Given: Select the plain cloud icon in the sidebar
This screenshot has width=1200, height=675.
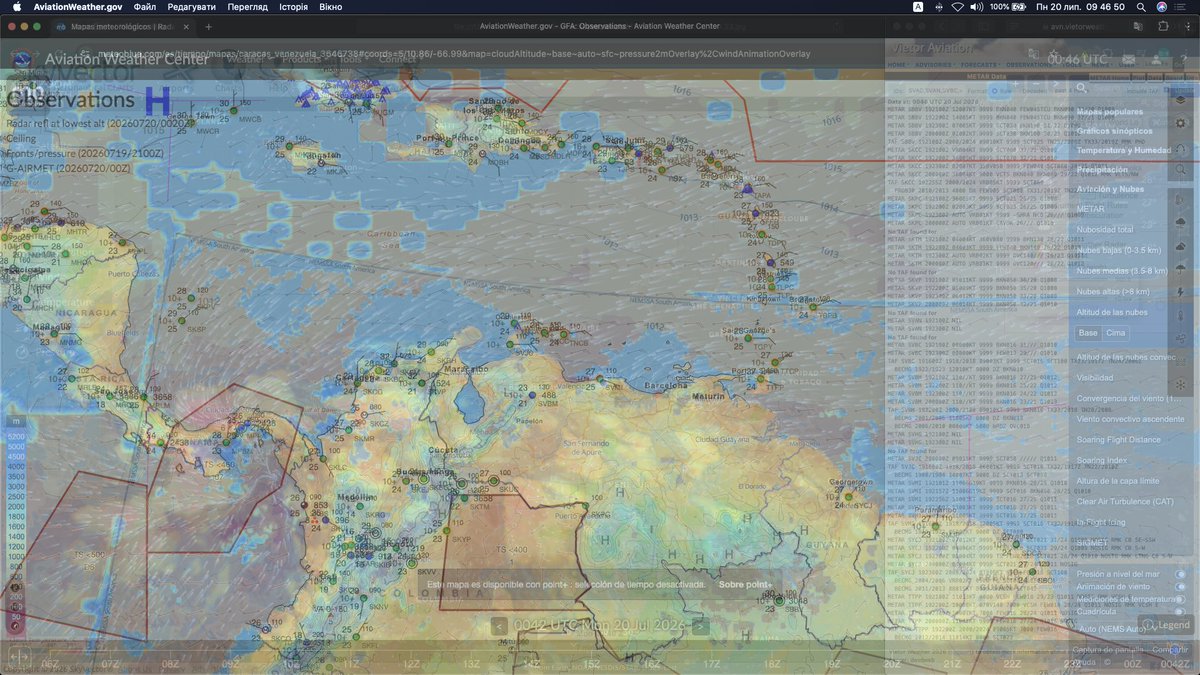Looking at the screenshot, I should pyautogui.click(x=1181, y=246).
